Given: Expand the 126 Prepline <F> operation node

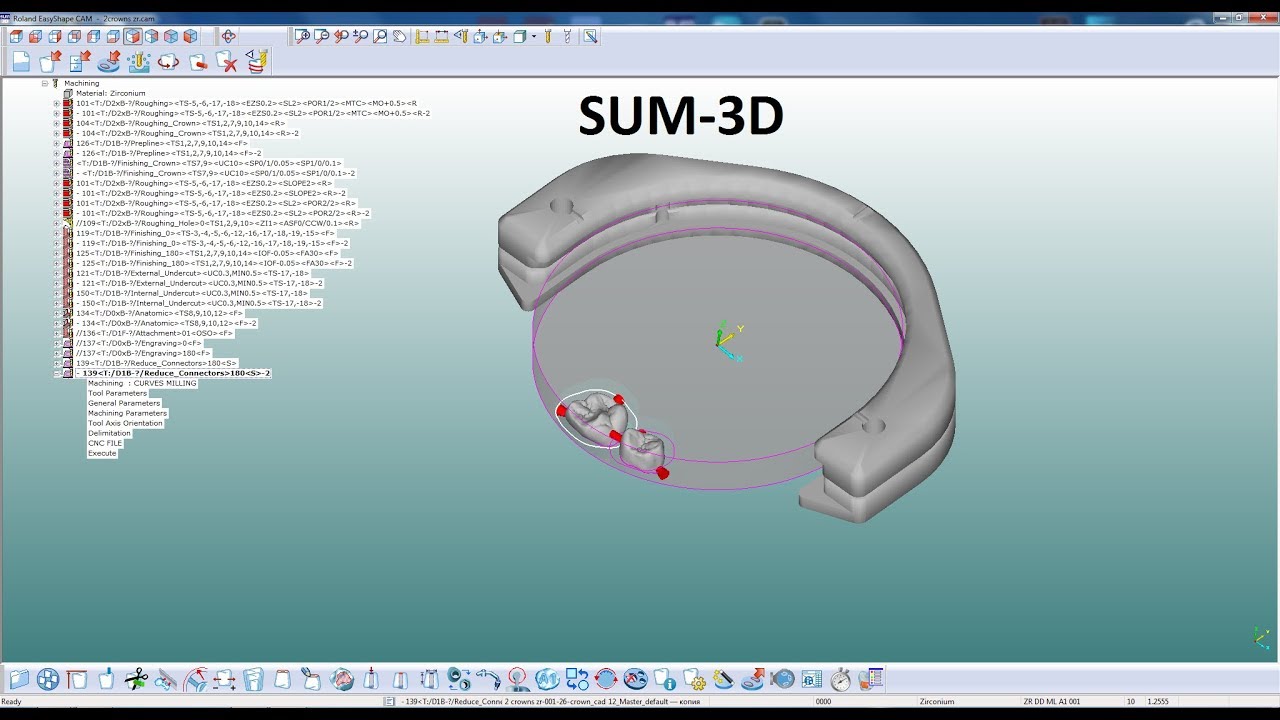Looking at the screenshot, I should tap(57, 143).
